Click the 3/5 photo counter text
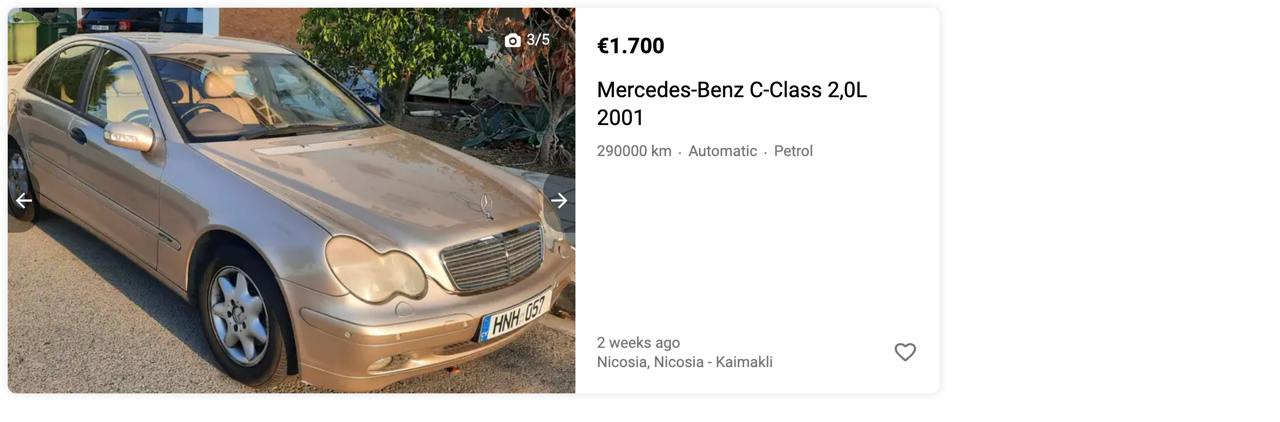Screen dimensions: 1280x422 pos(538,40)
